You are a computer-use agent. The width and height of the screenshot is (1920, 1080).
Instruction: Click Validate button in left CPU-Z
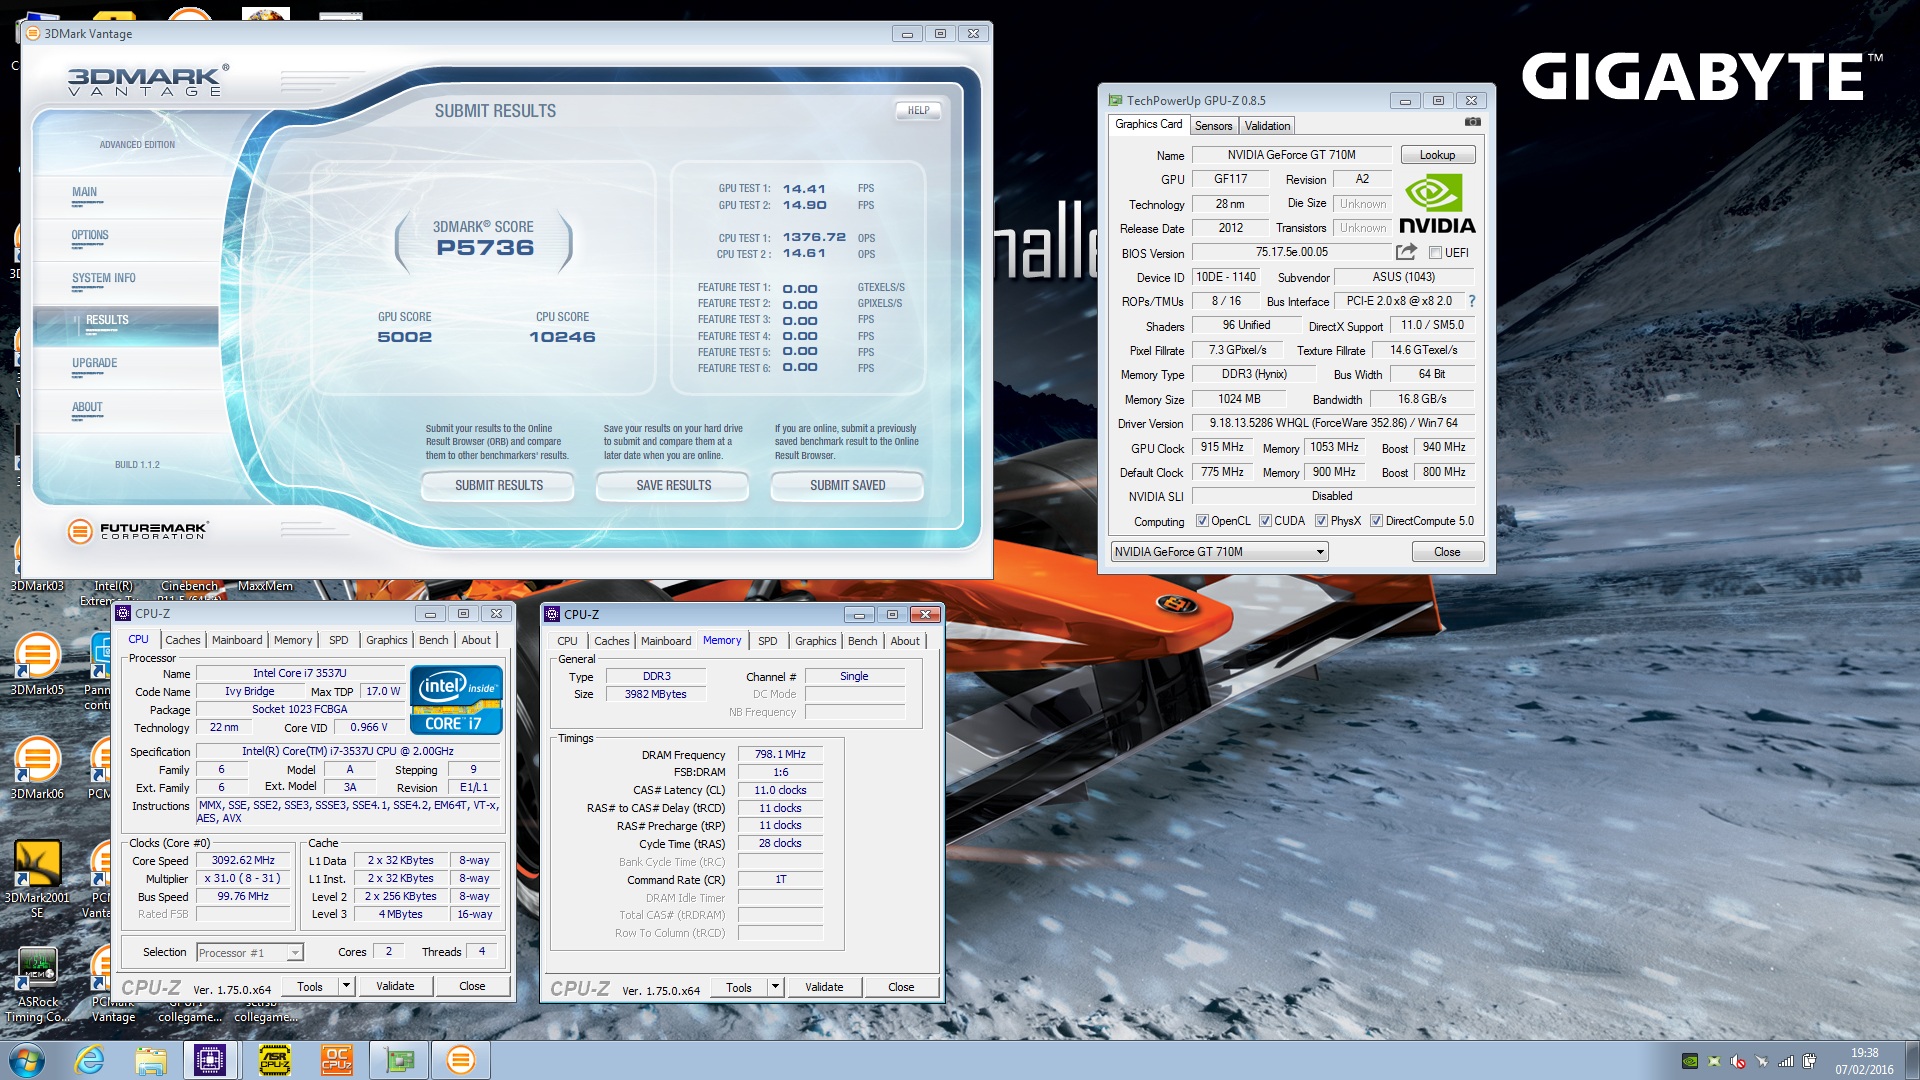click(x=395, y=987)
